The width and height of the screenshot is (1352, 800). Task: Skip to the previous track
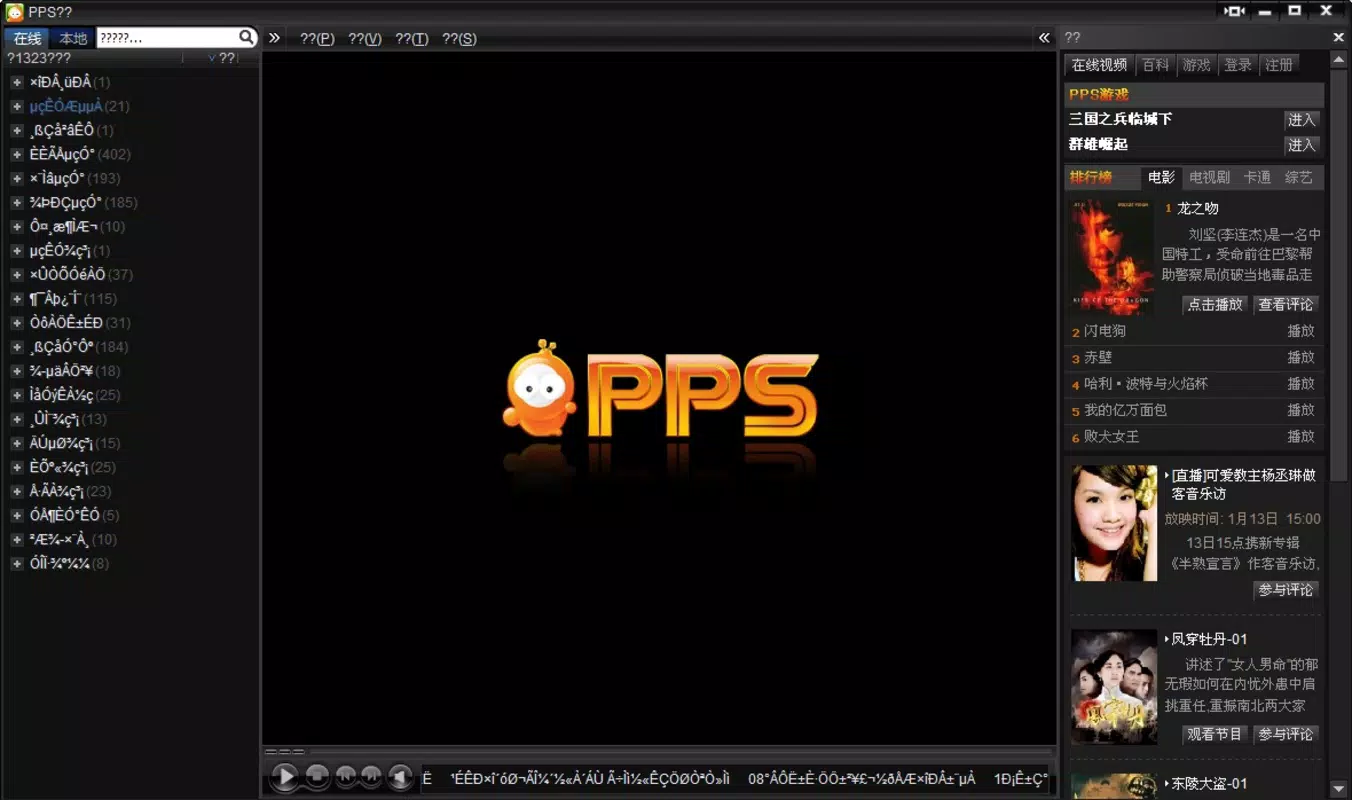(x=346, y=776)
